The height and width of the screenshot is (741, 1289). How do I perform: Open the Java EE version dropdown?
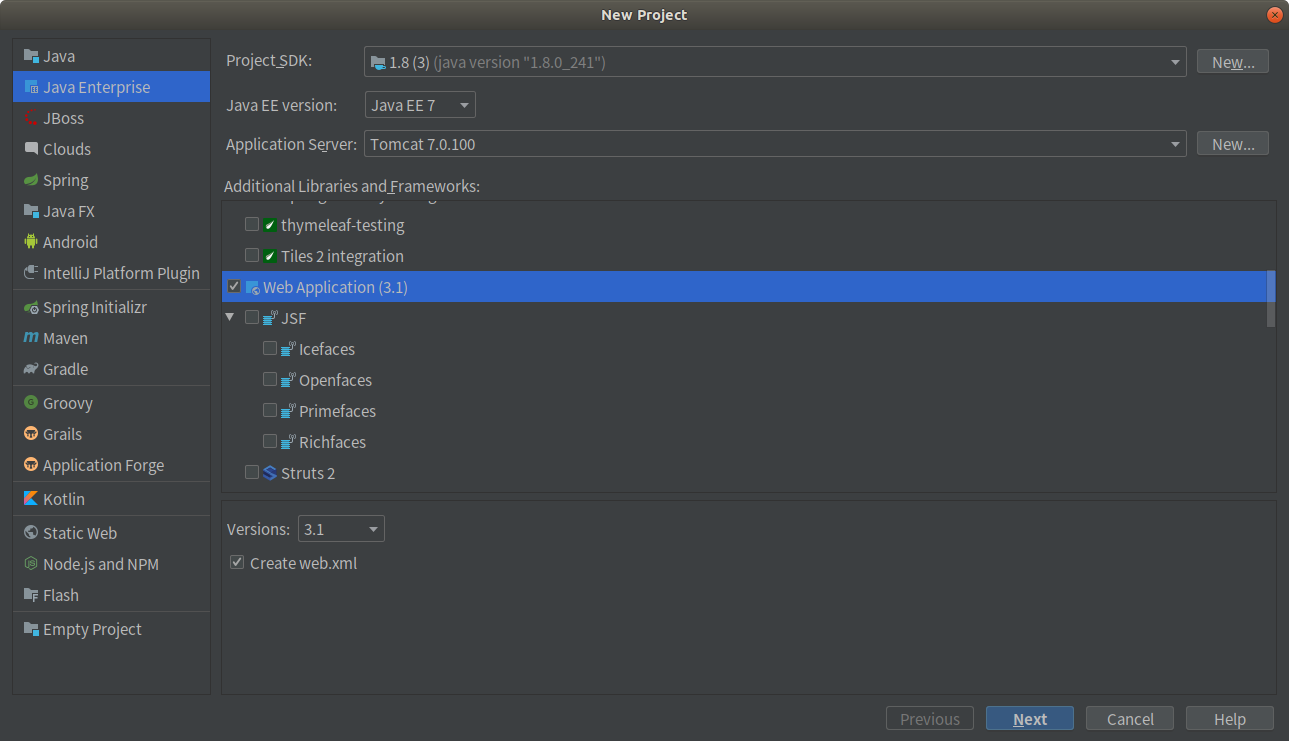pyautogui.click(x=462, y=104)
